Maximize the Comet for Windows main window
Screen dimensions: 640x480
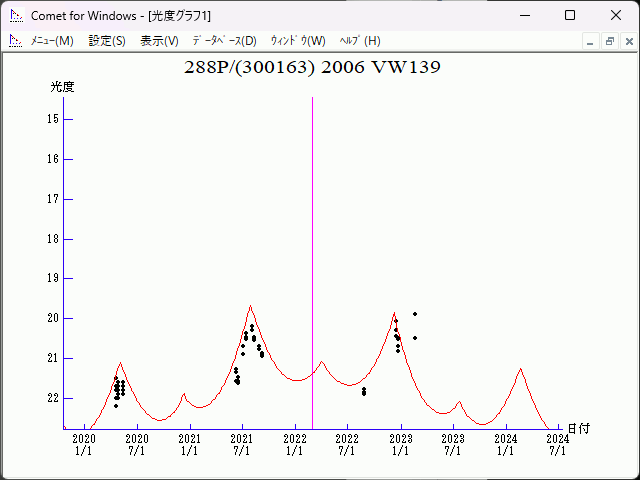pyautogui.click(x=570, y=15)
